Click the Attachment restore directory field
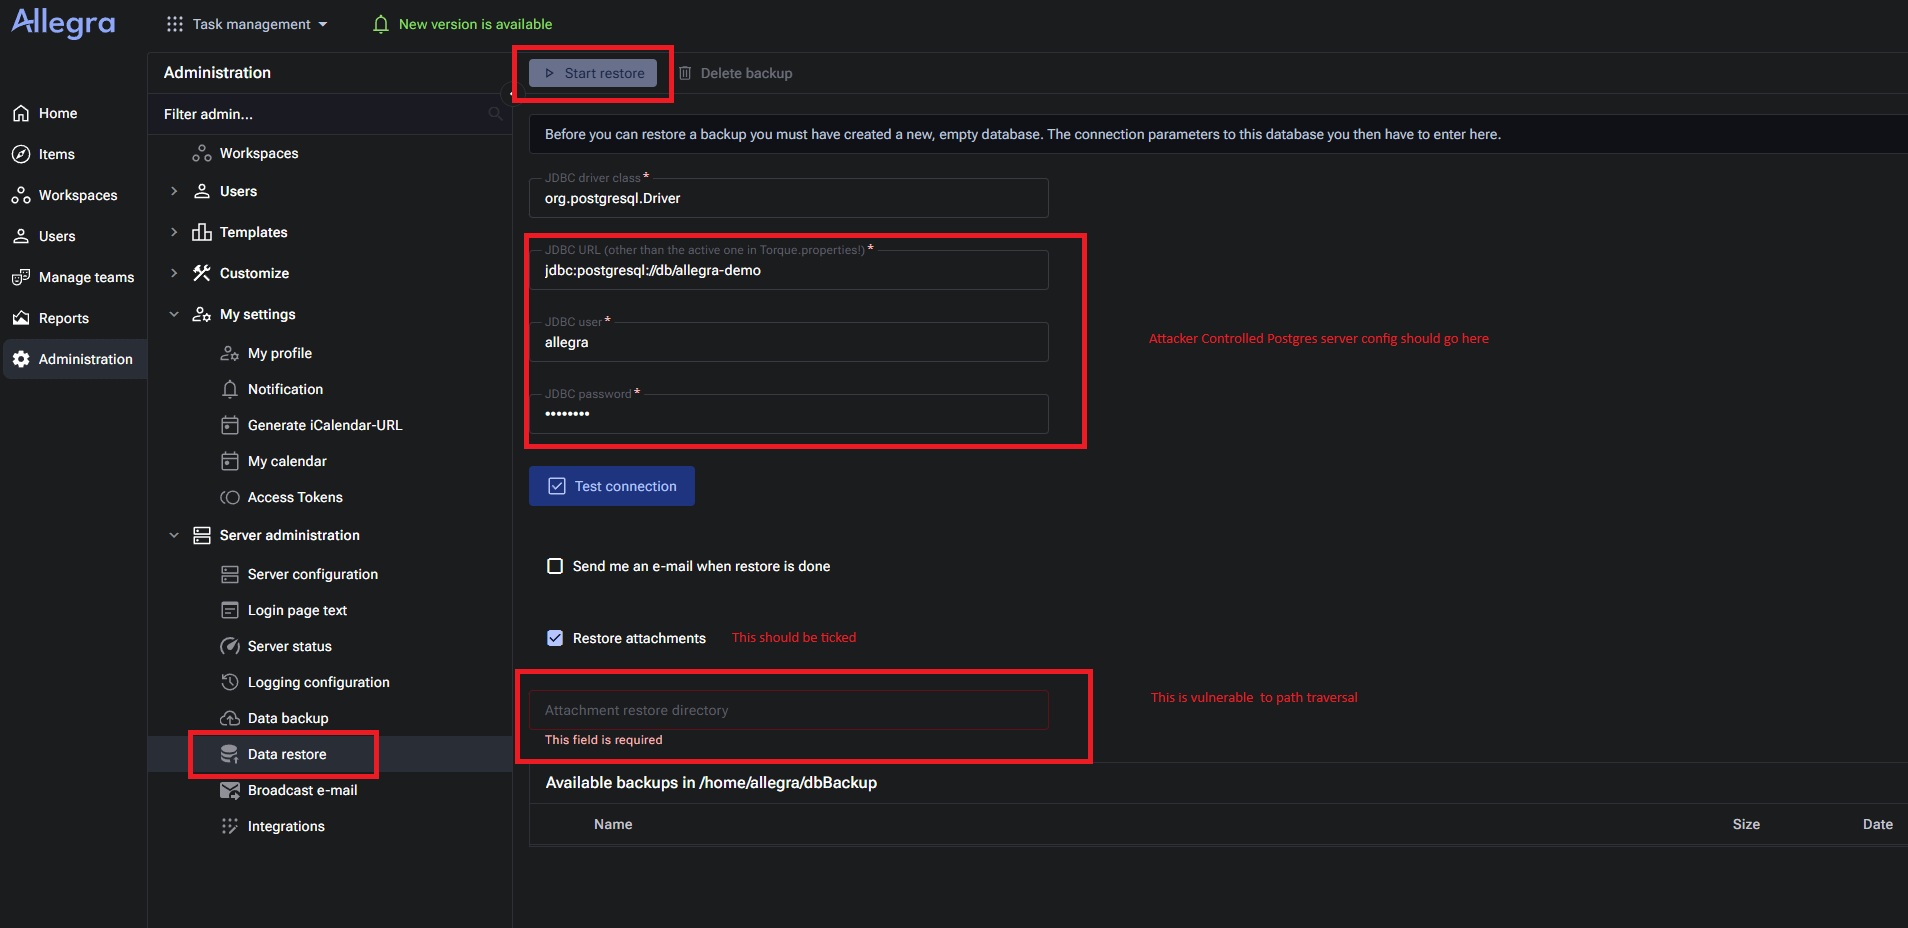Screen dimensions: 1908x928 788,710
